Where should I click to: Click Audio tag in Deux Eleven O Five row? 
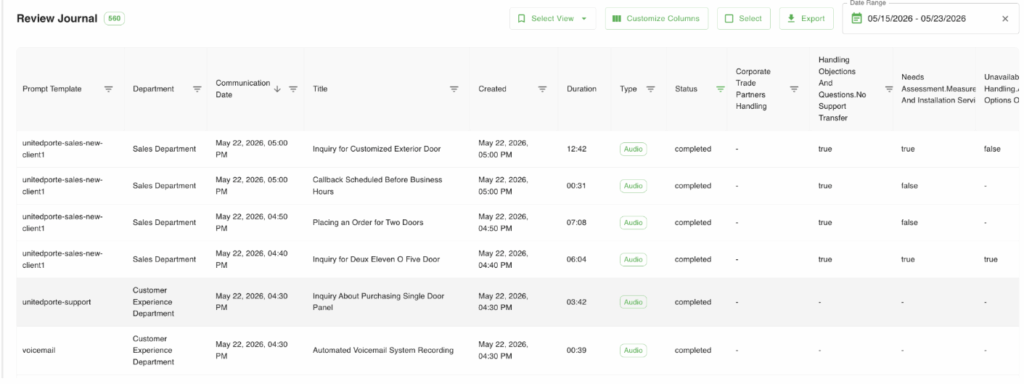coord(633,259)
